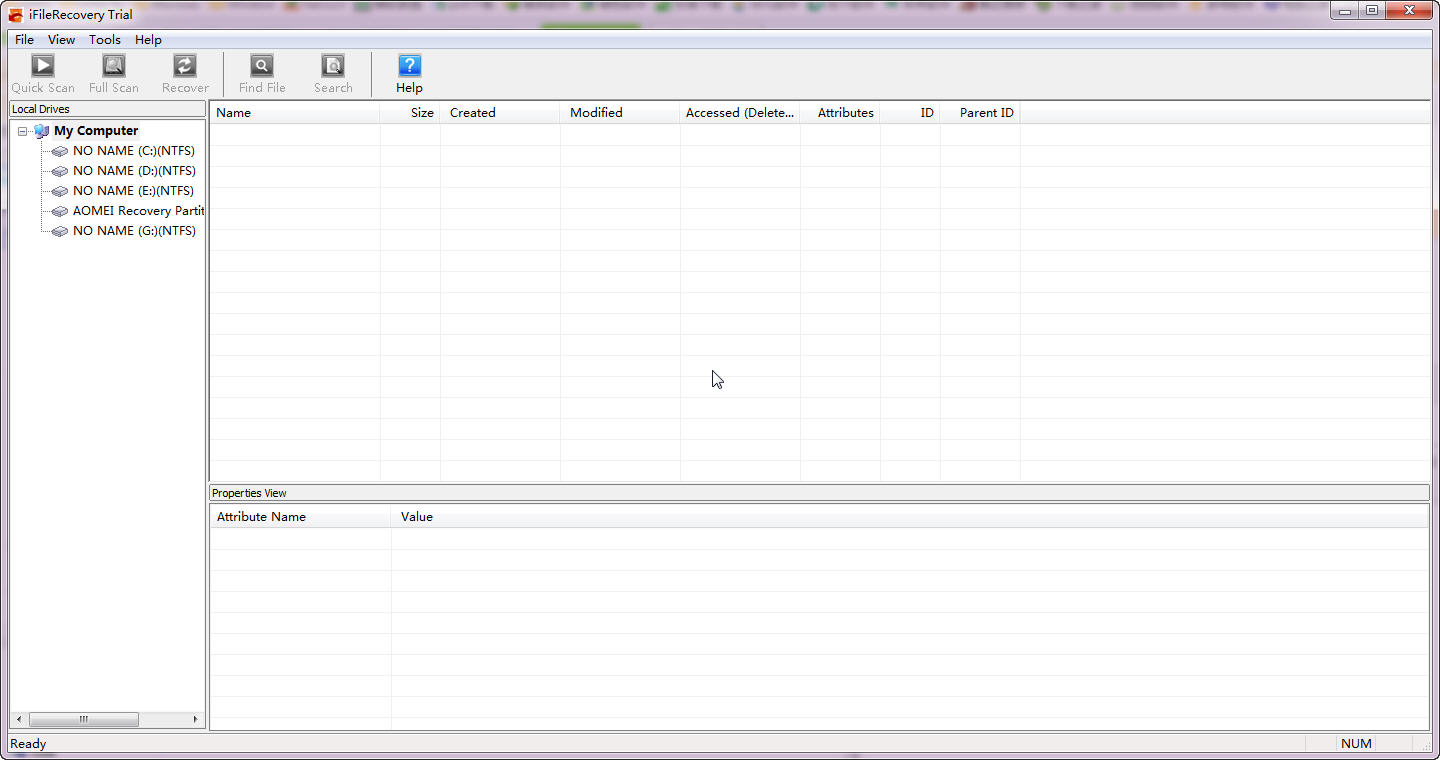Click the Local Drives panel header
The width and height of the screenshot is (1440, 760).
click(x=107, y=109)
